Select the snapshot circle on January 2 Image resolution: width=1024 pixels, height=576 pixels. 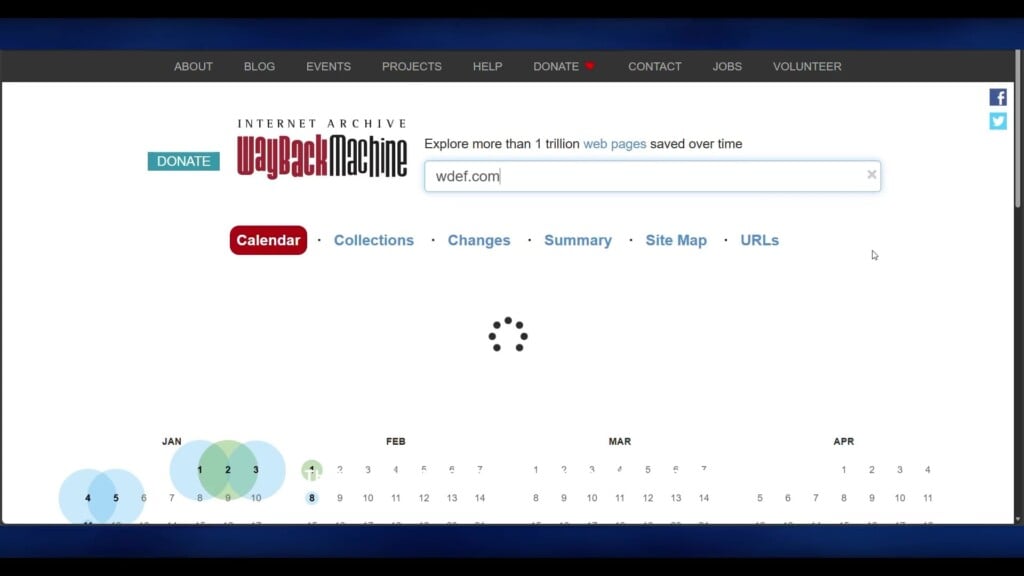pos(227,469)
